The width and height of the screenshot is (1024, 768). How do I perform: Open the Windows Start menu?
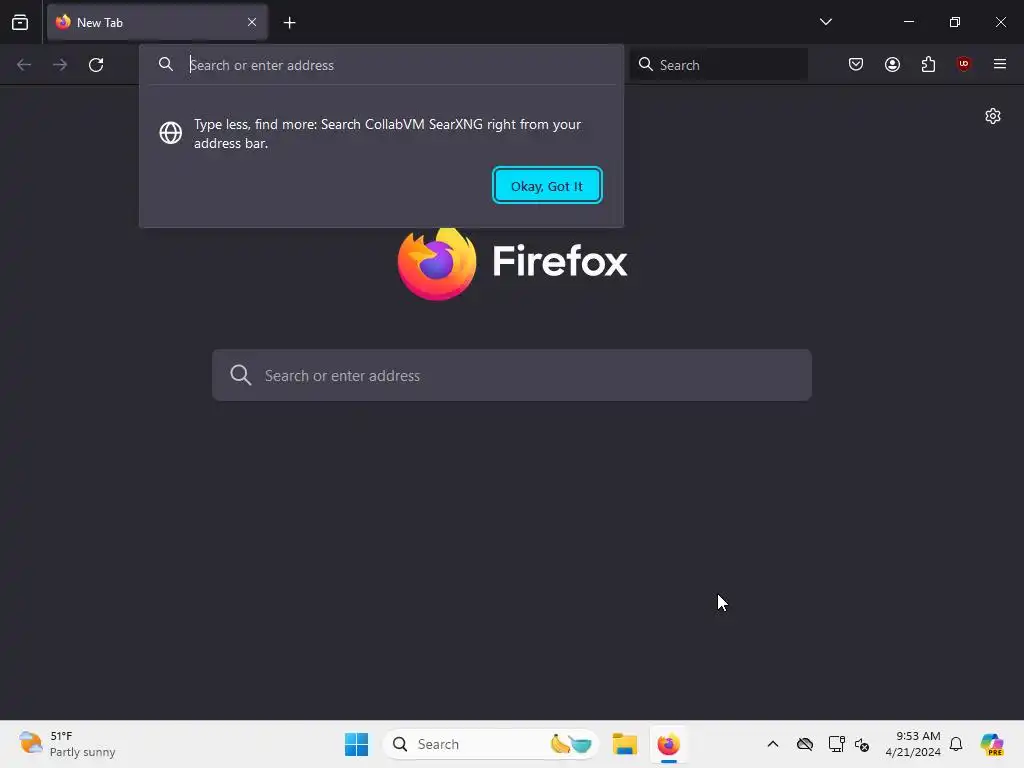(357, 744)
